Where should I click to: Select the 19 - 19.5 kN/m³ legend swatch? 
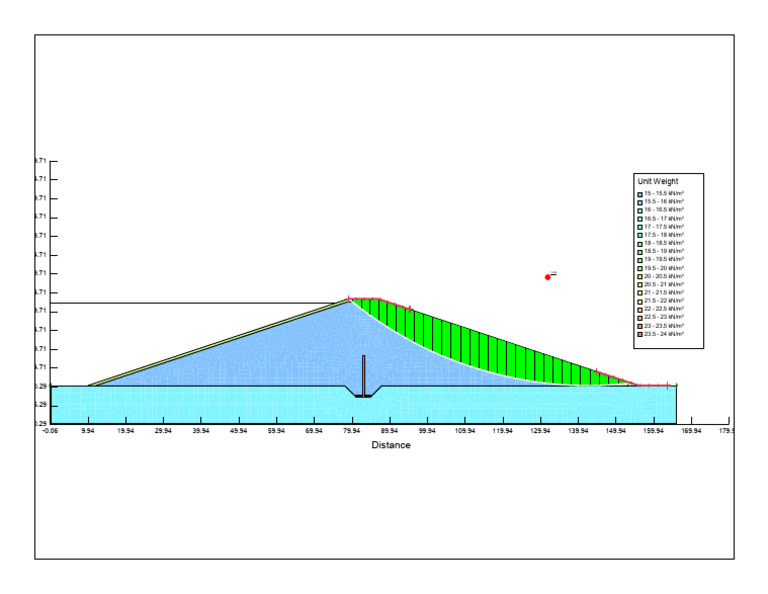click(x=640, y=260)
